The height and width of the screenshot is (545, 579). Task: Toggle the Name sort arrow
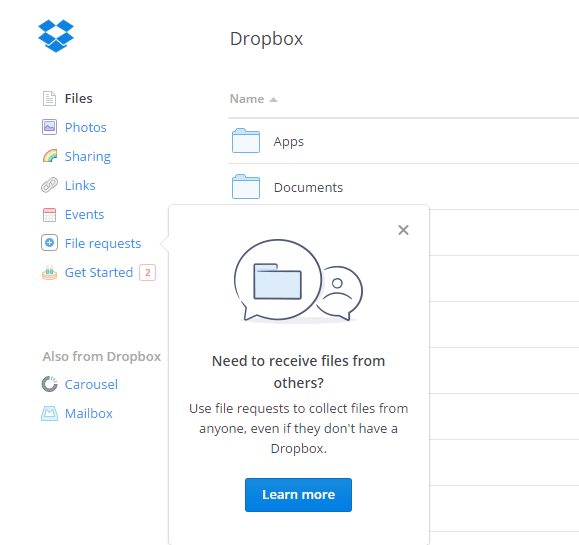coord(273,100)
